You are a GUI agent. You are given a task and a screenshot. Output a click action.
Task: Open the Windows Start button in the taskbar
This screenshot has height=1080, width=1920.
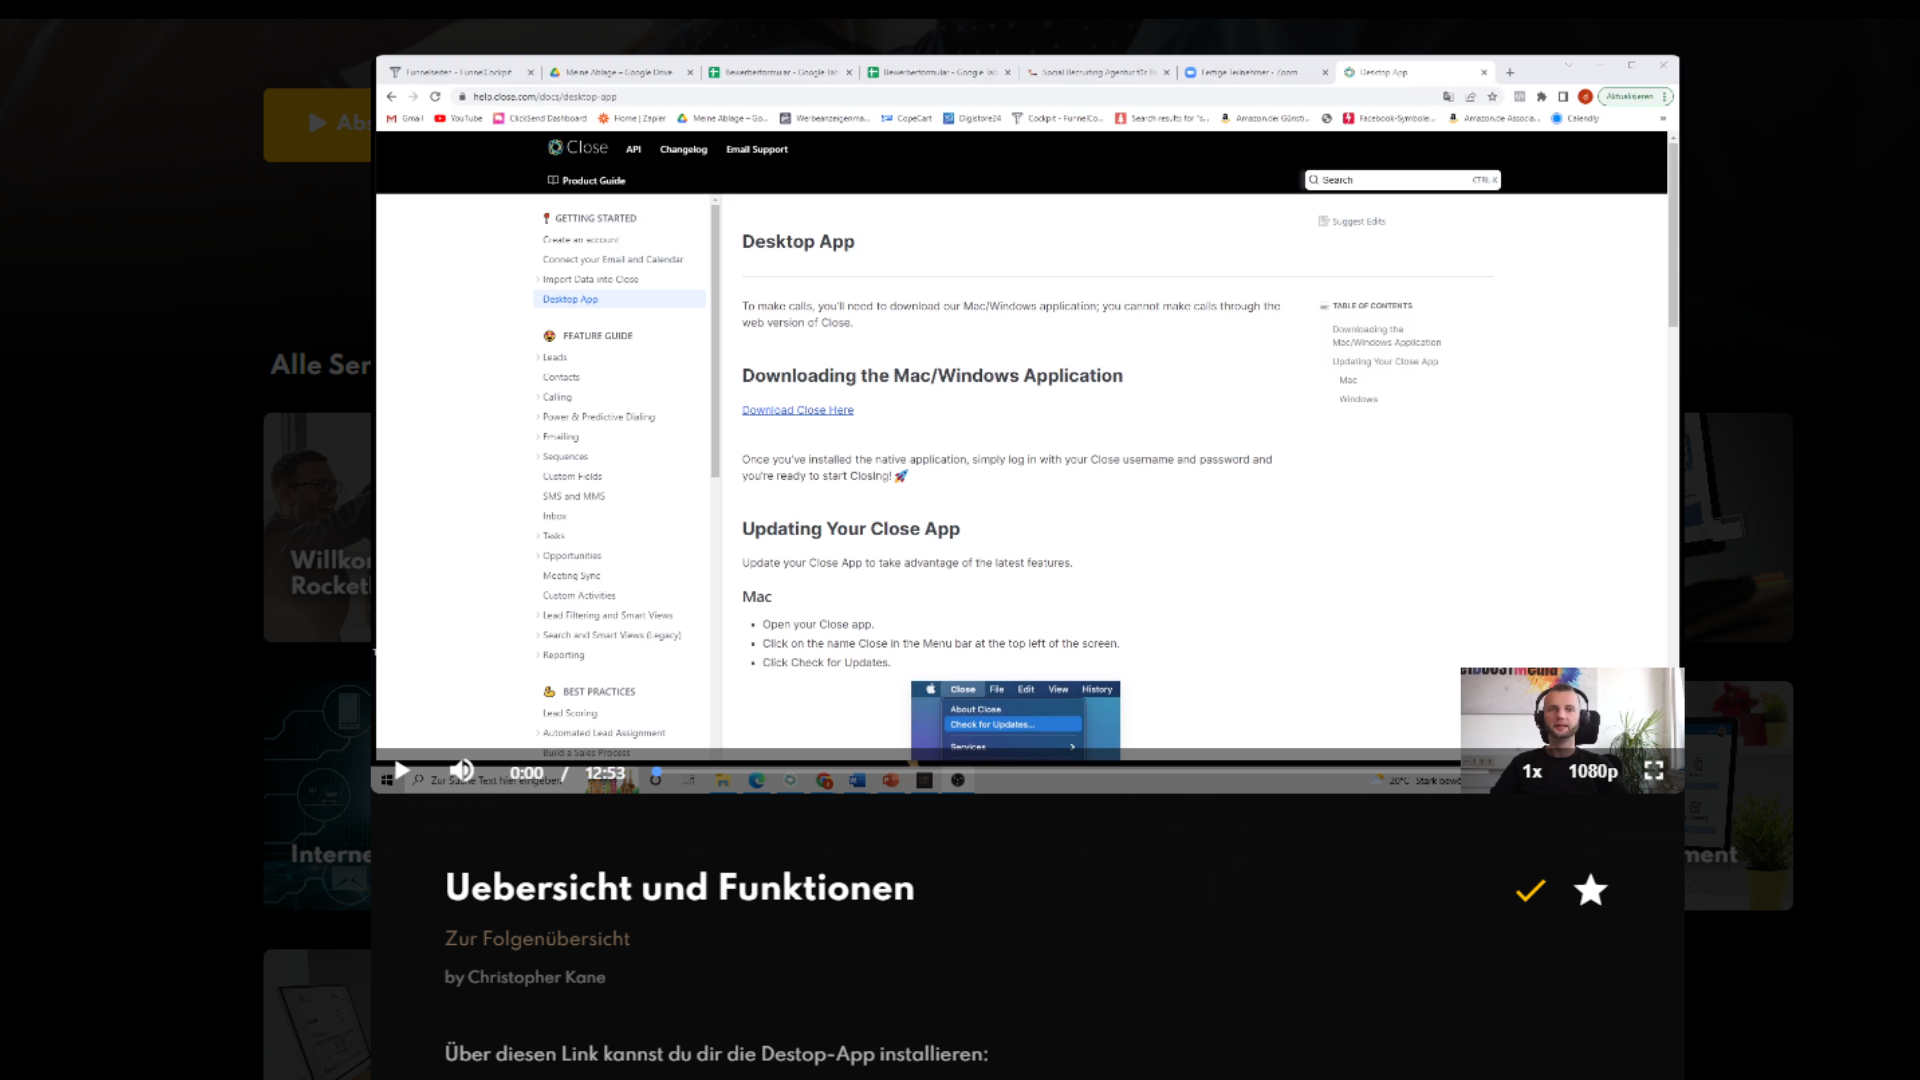click(386, 781)
